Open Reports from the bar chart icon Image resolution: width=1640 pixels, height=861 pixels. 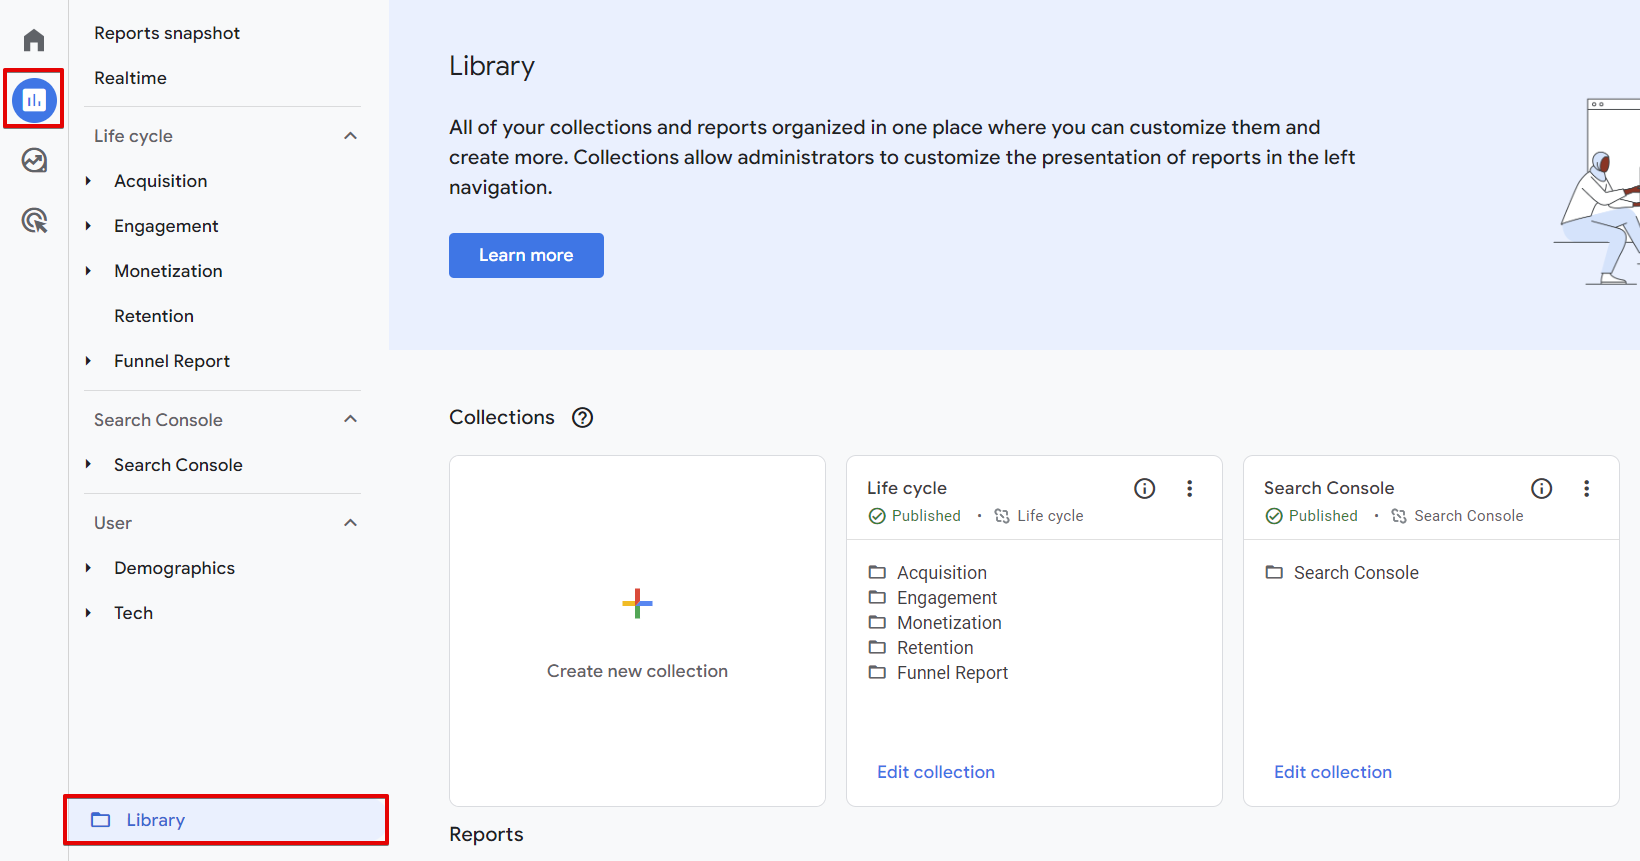(x=34, y=100)
